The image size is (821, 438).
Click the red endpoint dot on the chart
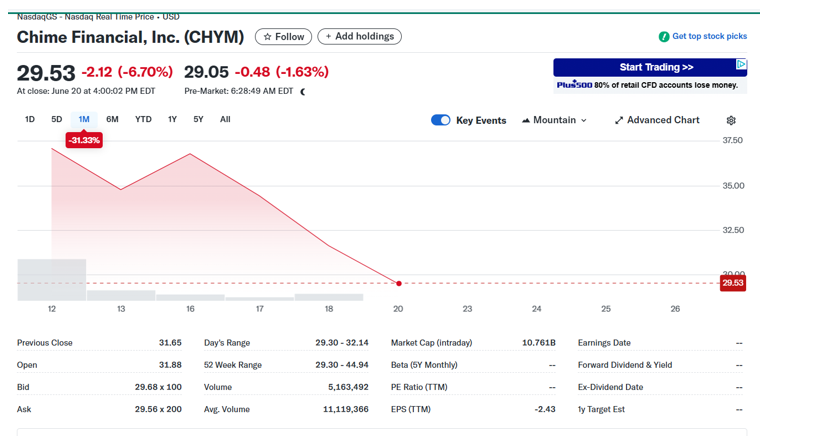pos(399,284)
